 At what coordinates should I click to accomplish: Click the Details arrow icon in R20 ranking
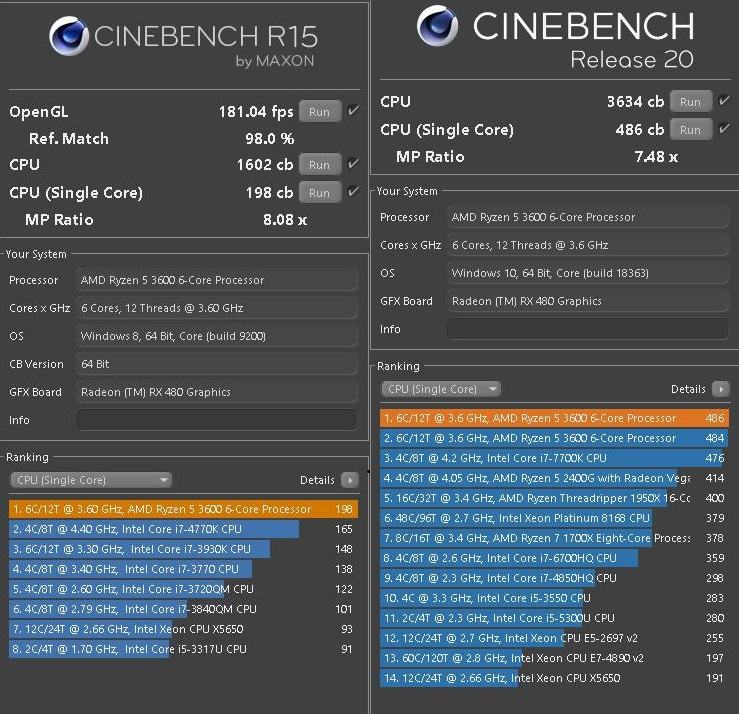click(x=721, y=389)
